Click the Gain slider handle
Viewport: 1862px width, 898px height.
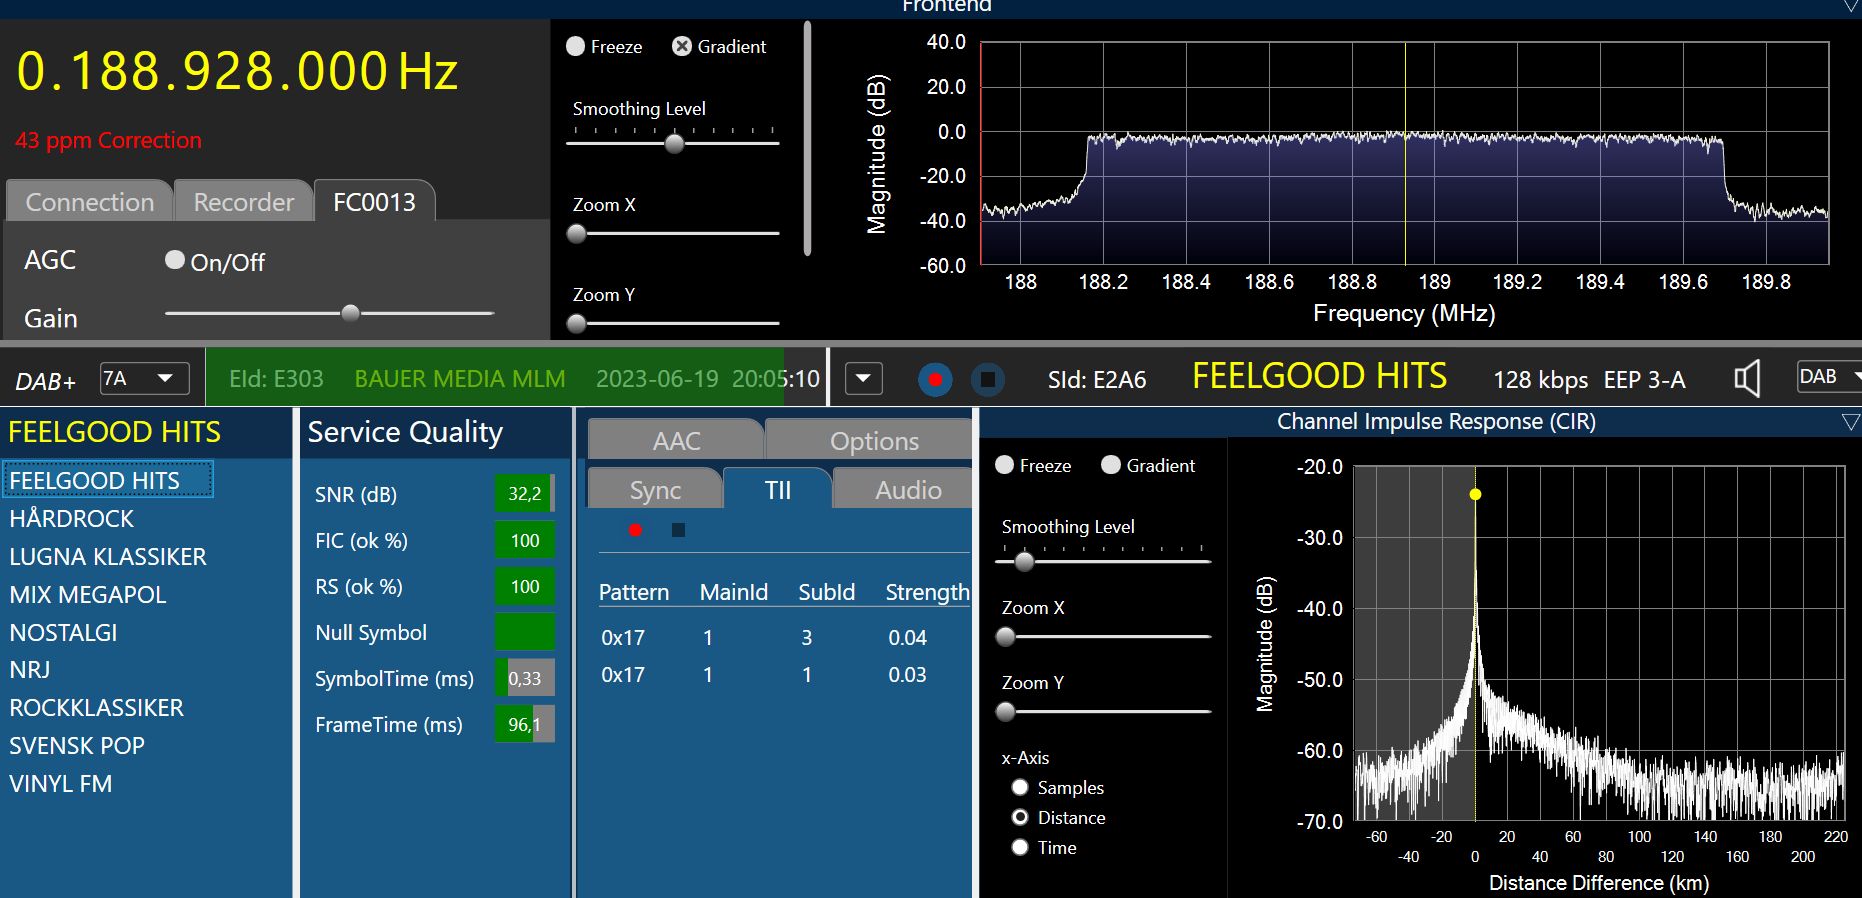[x=350, y=313]
